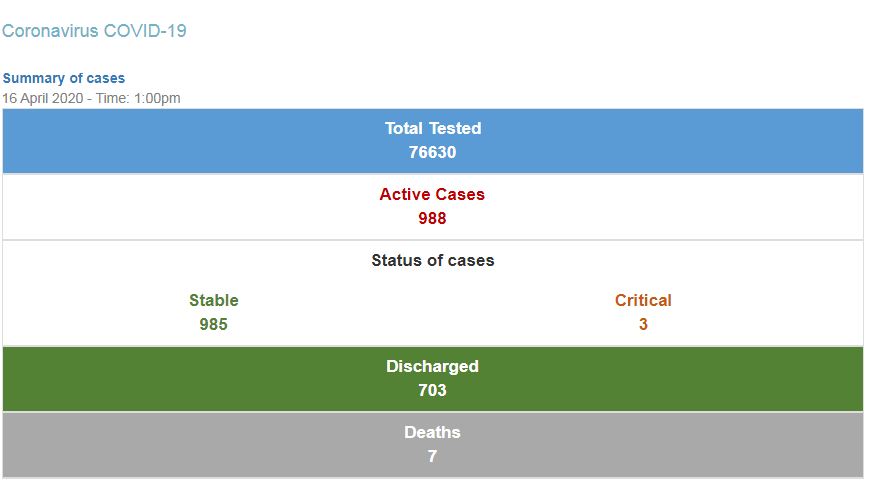Select the 985 stable count
870x498 pixels.
pyautogui.click(x=214, y=324)
